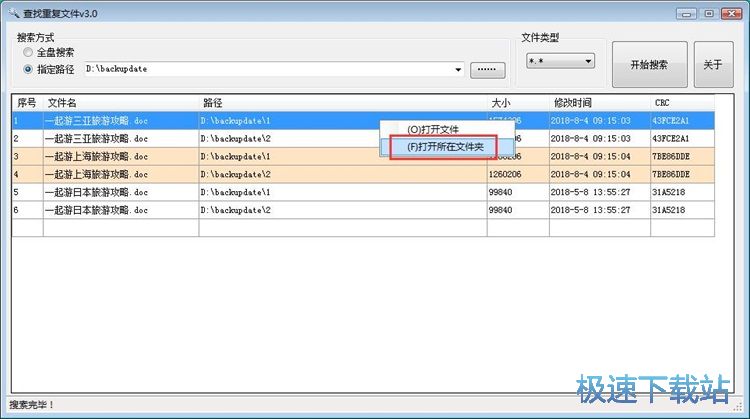Click CRC 43FCE2A1 in row 2
Screen dimensions: 750x419
[671, 139]
